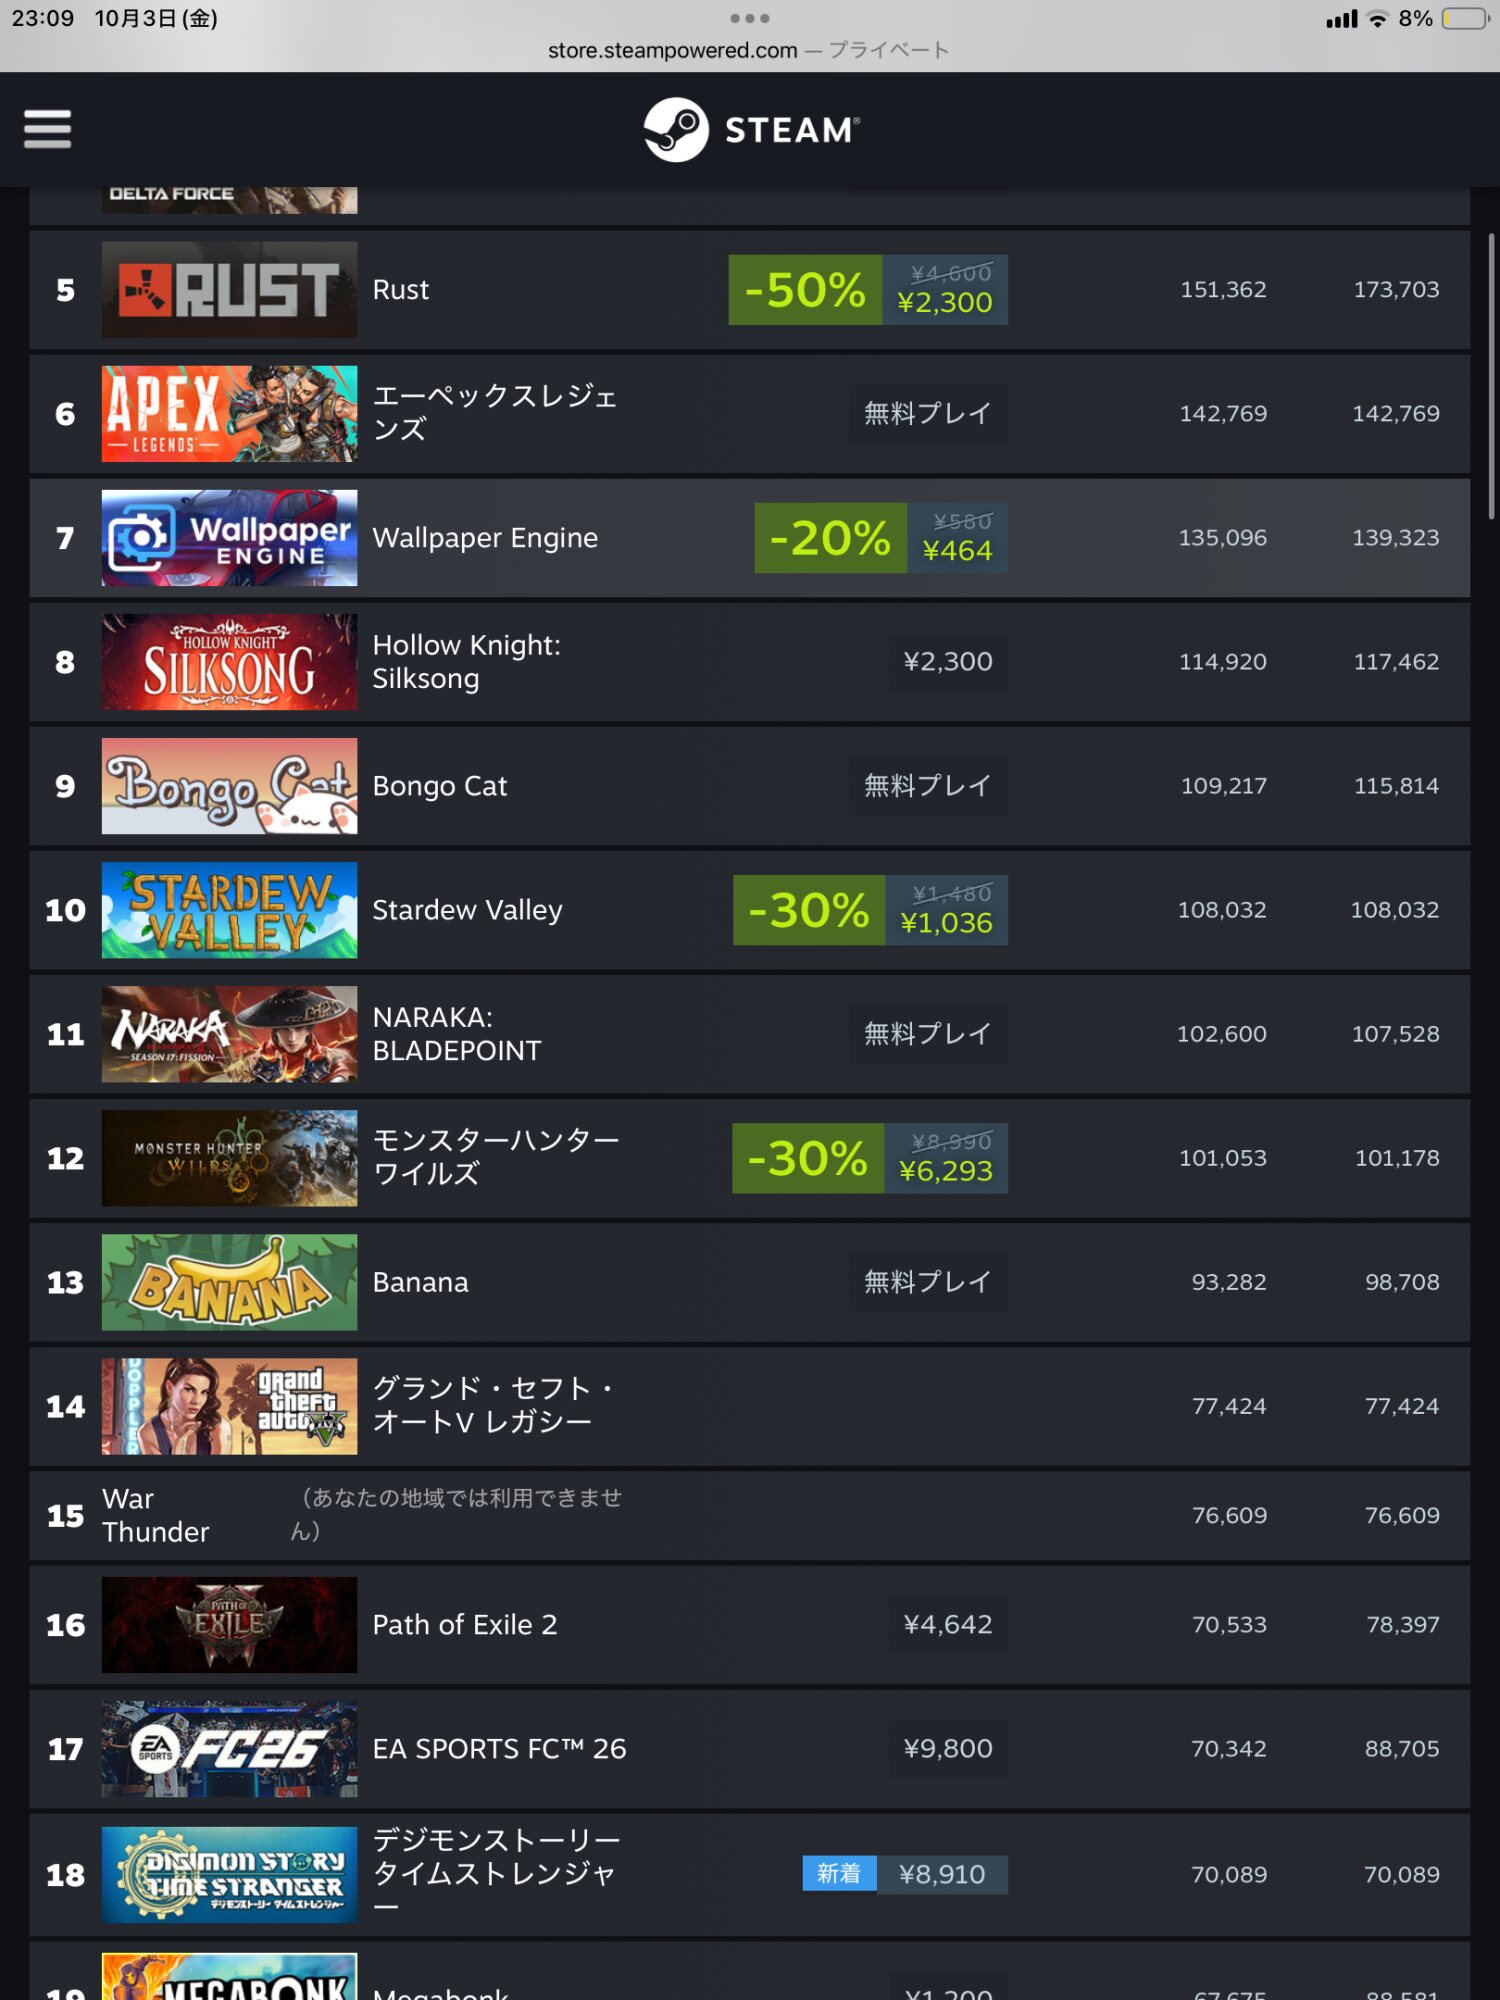Open the EA SPORTS FC 26 thumbnail

coord(229,1749)
